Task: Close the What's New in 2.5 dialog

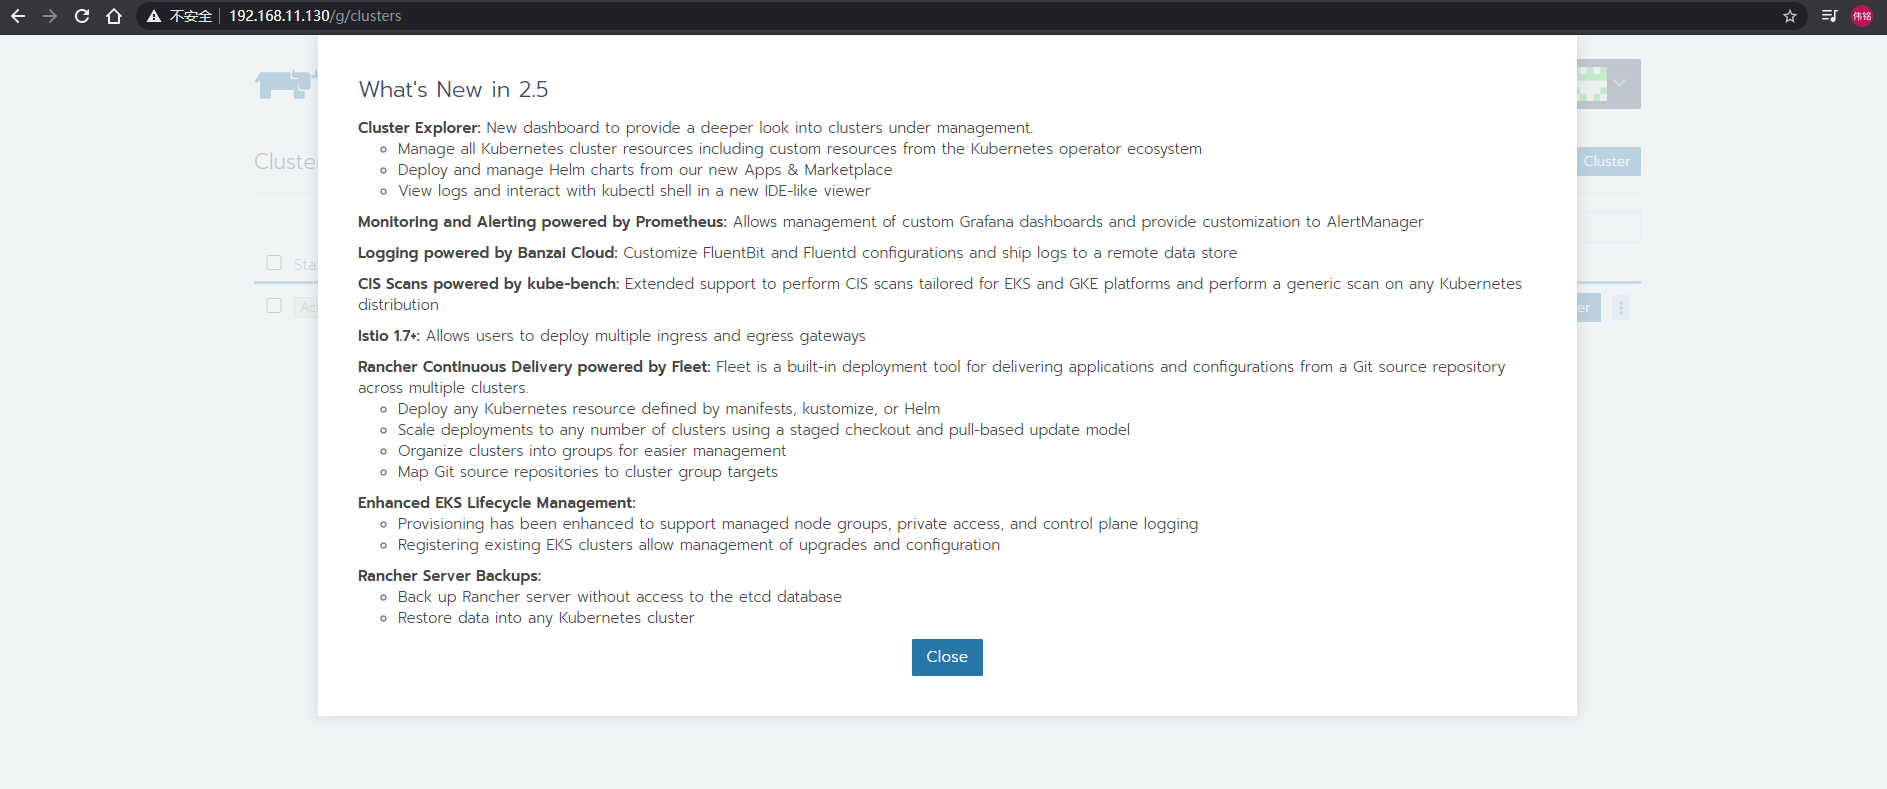Action: [x=946, y=657]
